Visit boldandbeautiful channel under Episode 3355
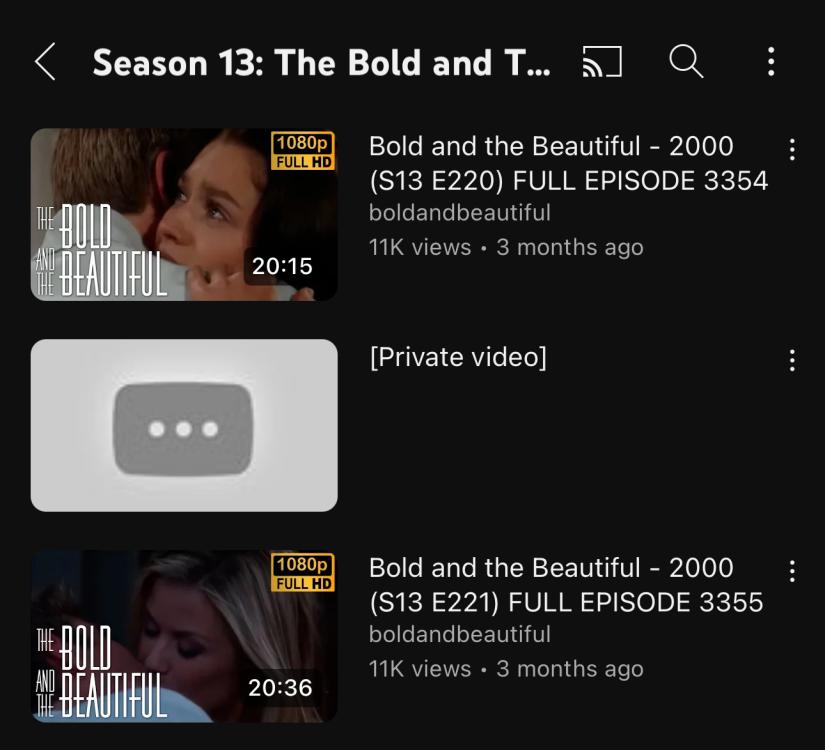This screenshot has width=825, height=750. point(460,634)
